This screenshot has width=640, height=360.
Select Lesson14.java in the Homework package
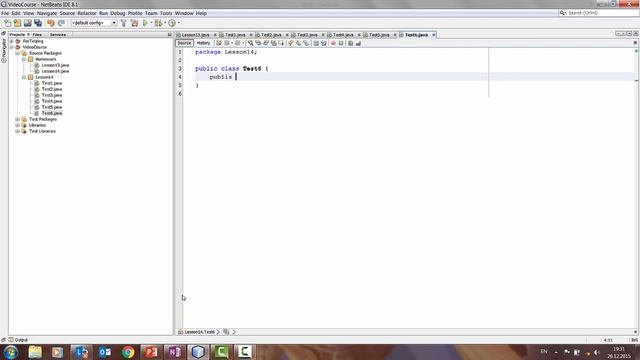click(55, 71)
